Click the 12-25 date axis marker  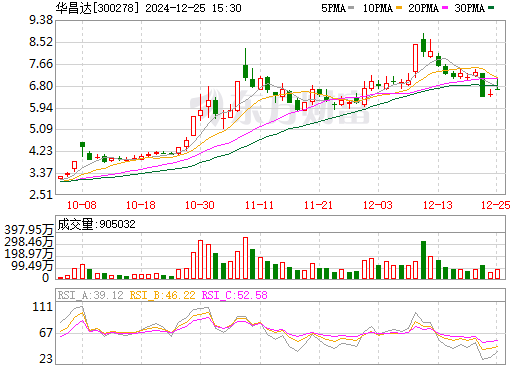tap(496, 205)
